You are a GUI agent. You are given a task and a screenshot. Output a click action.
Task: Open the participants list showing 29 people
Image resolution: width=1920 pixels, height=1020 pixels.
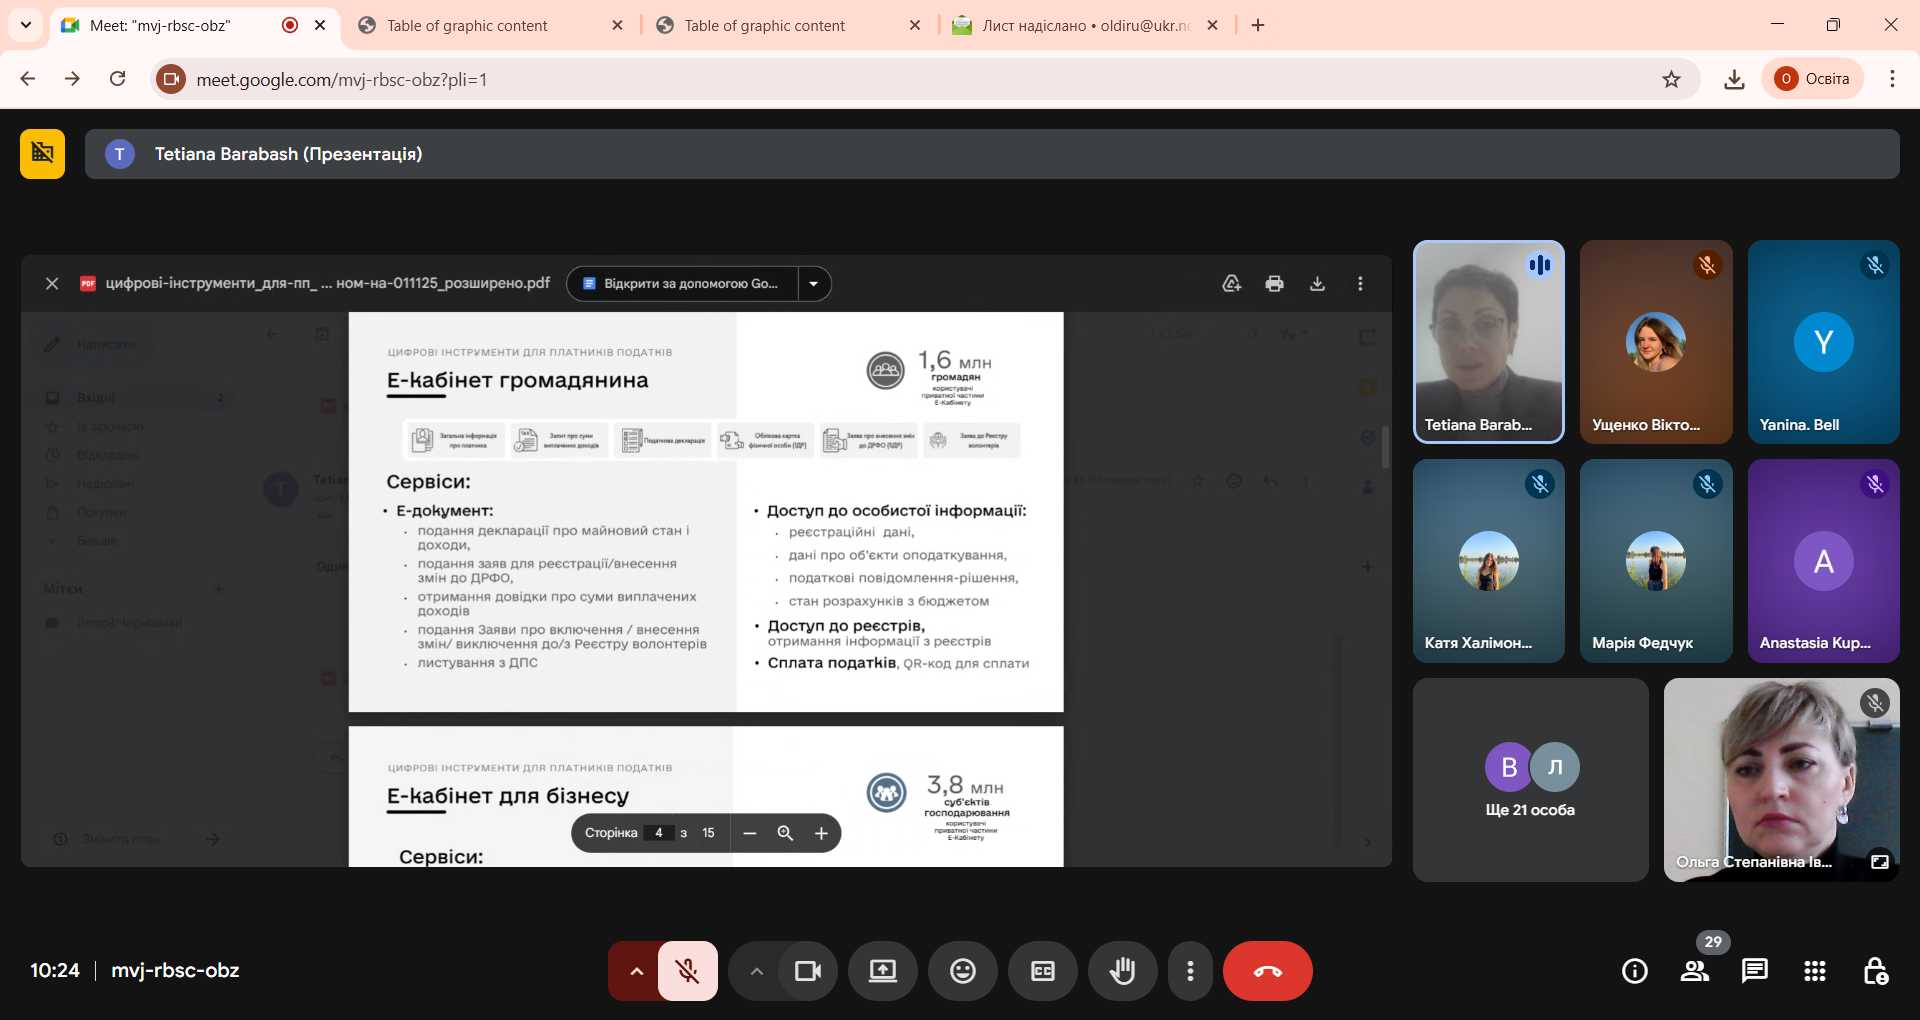(x=1694, y=970)
